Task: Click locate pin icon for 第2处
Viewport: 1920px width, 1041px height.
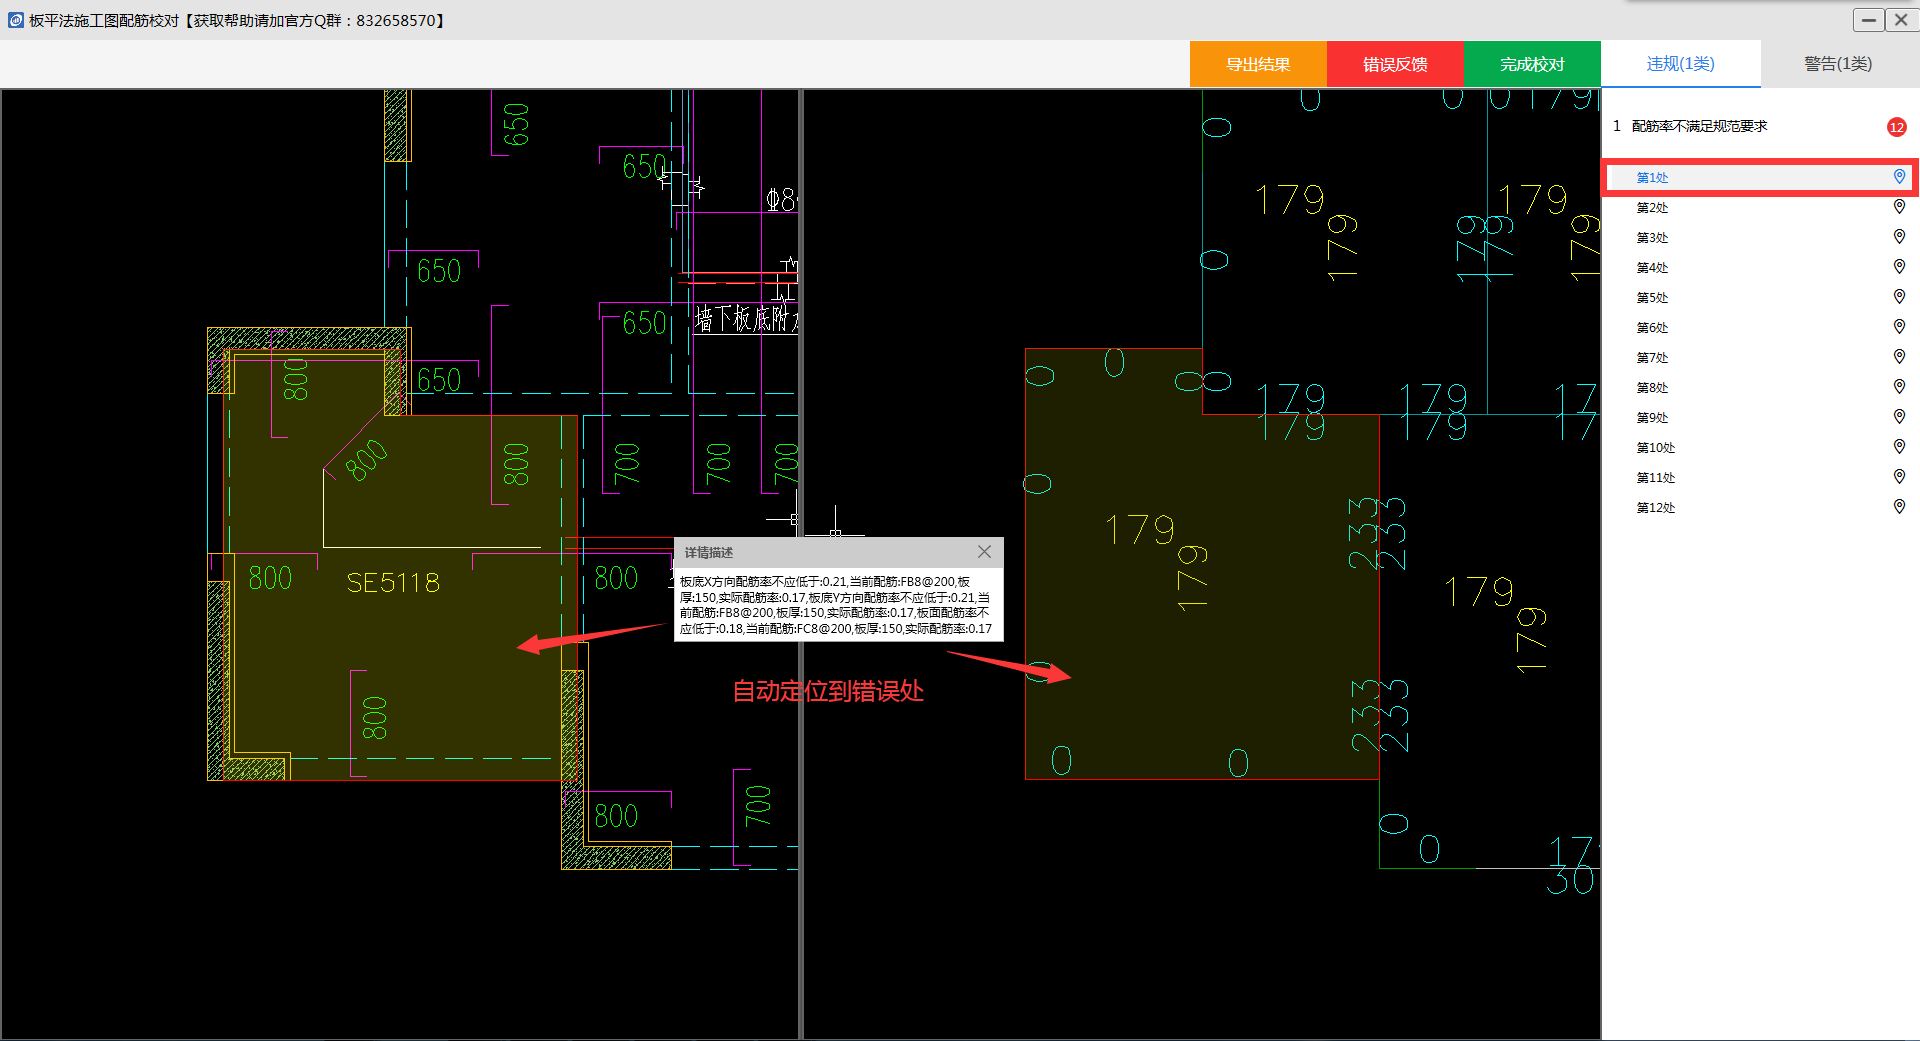Action: click(1899, 207)
